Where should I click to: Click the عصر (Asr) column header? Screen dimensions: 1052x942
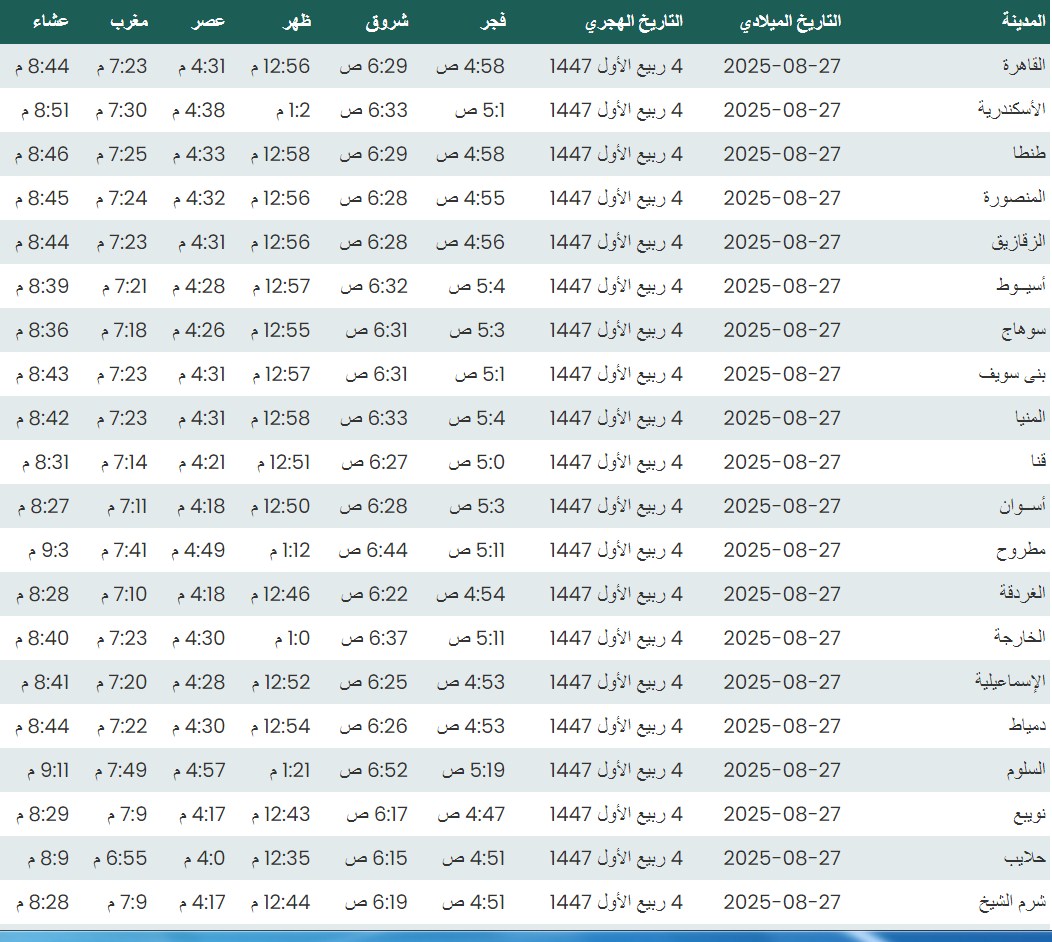209,21
